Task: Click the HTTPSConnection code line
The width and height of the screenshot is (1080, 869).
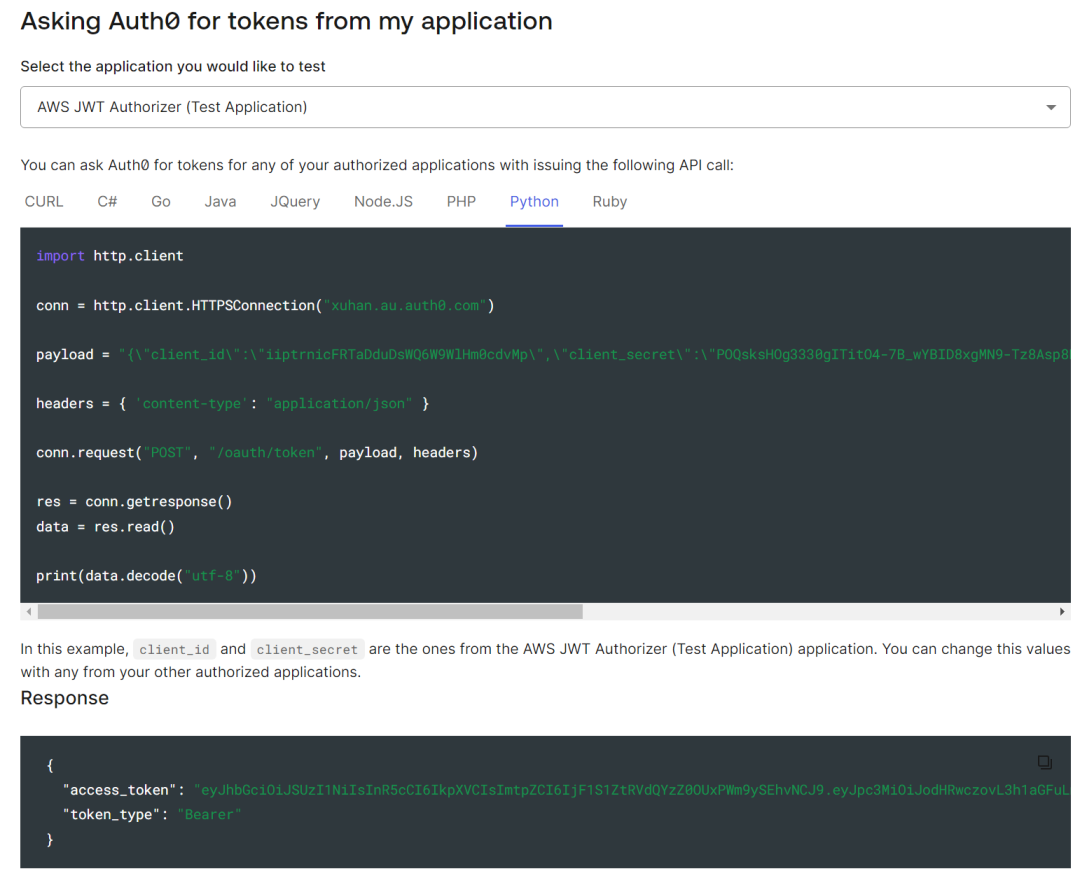Action: point(265,306)
